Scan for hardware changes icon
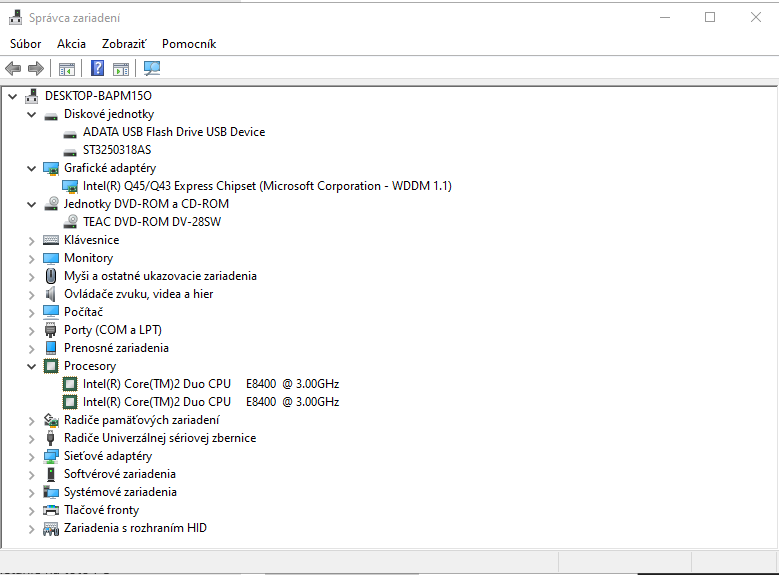The image size is (779, 575). (152, 68)
